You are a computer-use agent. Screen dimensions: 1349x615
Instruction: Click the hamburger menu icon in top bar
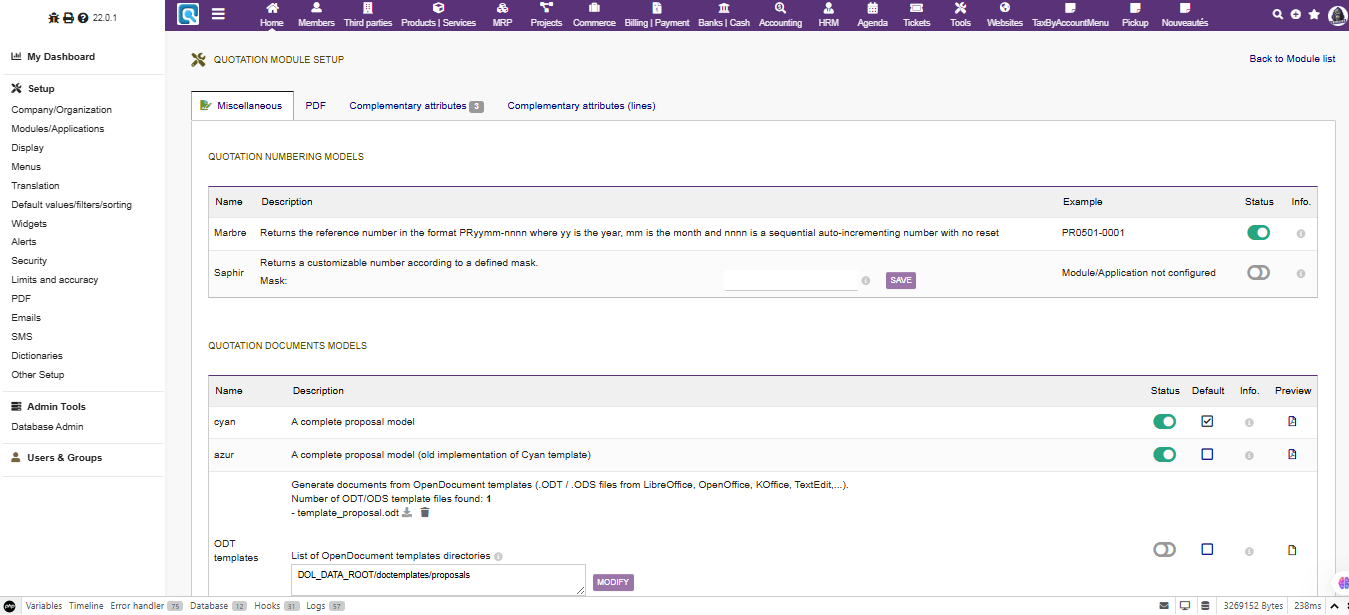click(x=218, y=15)
